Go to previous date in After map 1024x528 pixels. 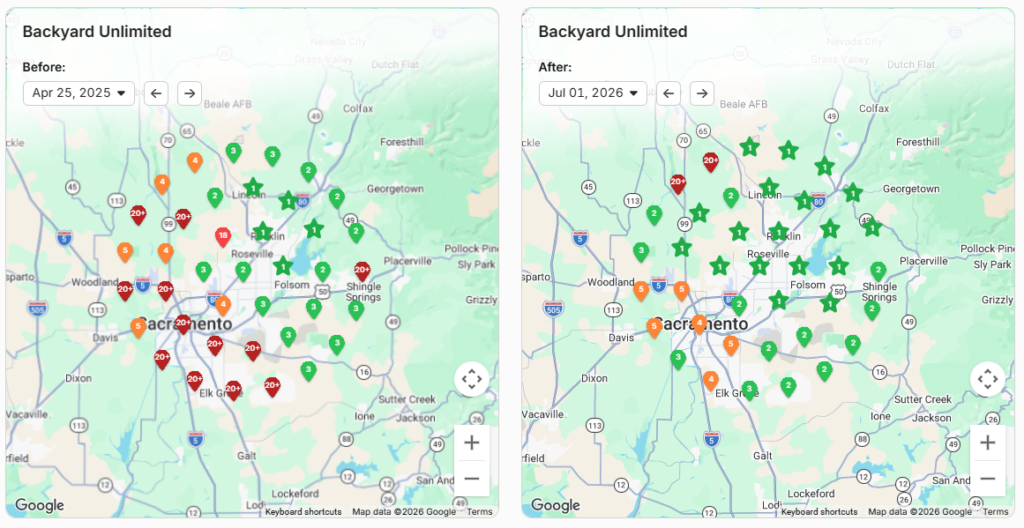pos(668,93)
